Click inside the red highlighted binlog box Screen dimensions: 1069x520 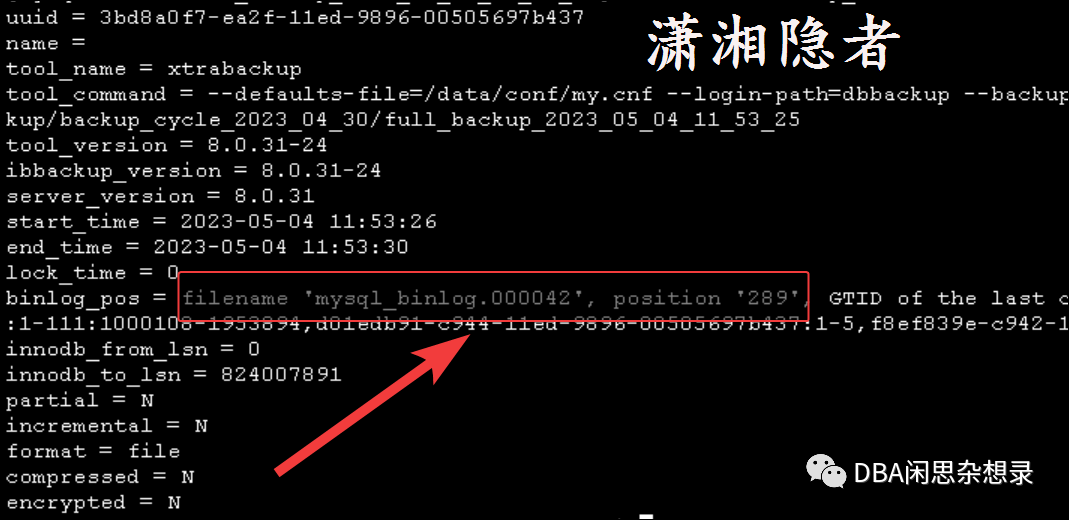[x=494, y=296]
